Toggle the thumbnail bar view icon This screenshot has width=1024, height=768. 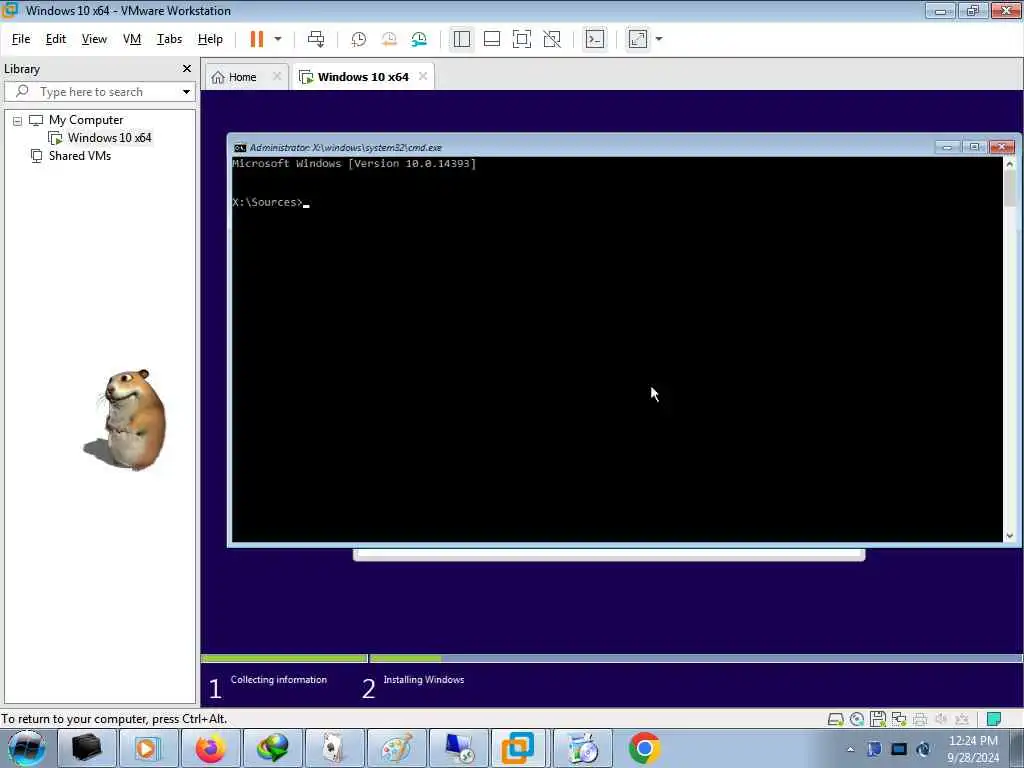tap(492, 39)
